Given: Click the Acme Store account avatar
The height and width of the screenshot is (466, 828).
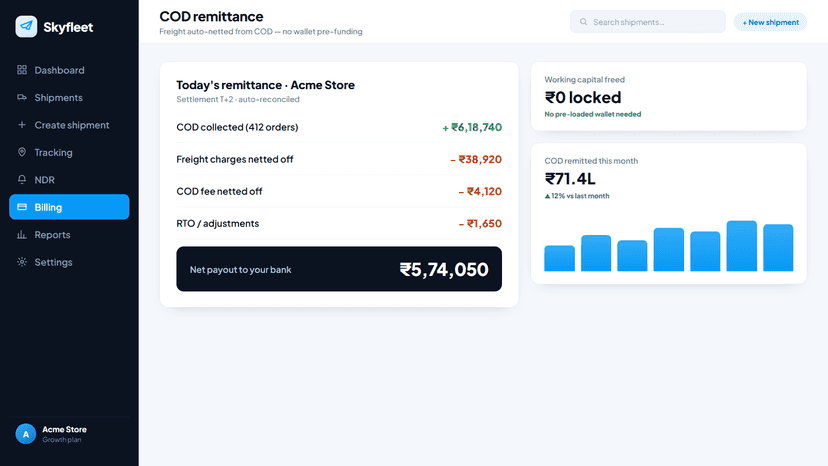Looking at the screenshot, I should pos(26,434).
